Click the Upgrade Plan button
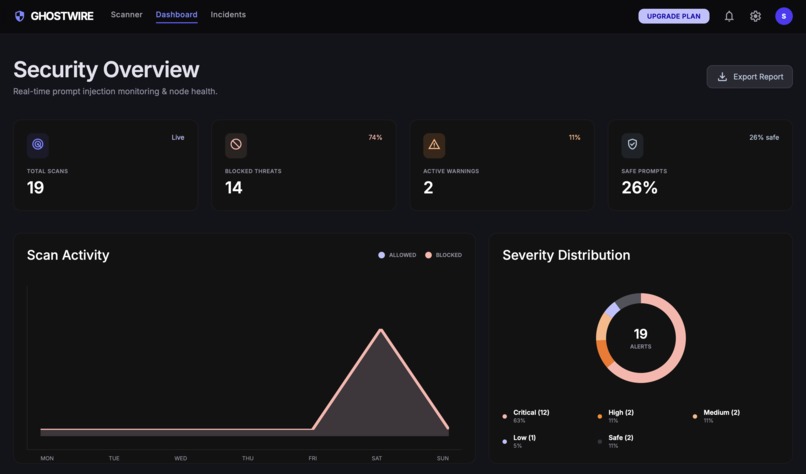Screen dimensions: 806x474 click(673, 16)
